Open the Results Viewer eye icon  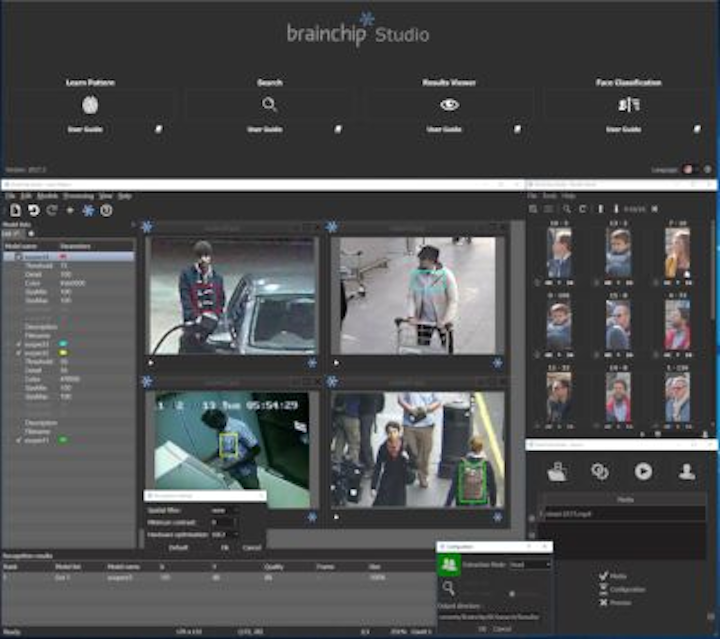point(449,105)
